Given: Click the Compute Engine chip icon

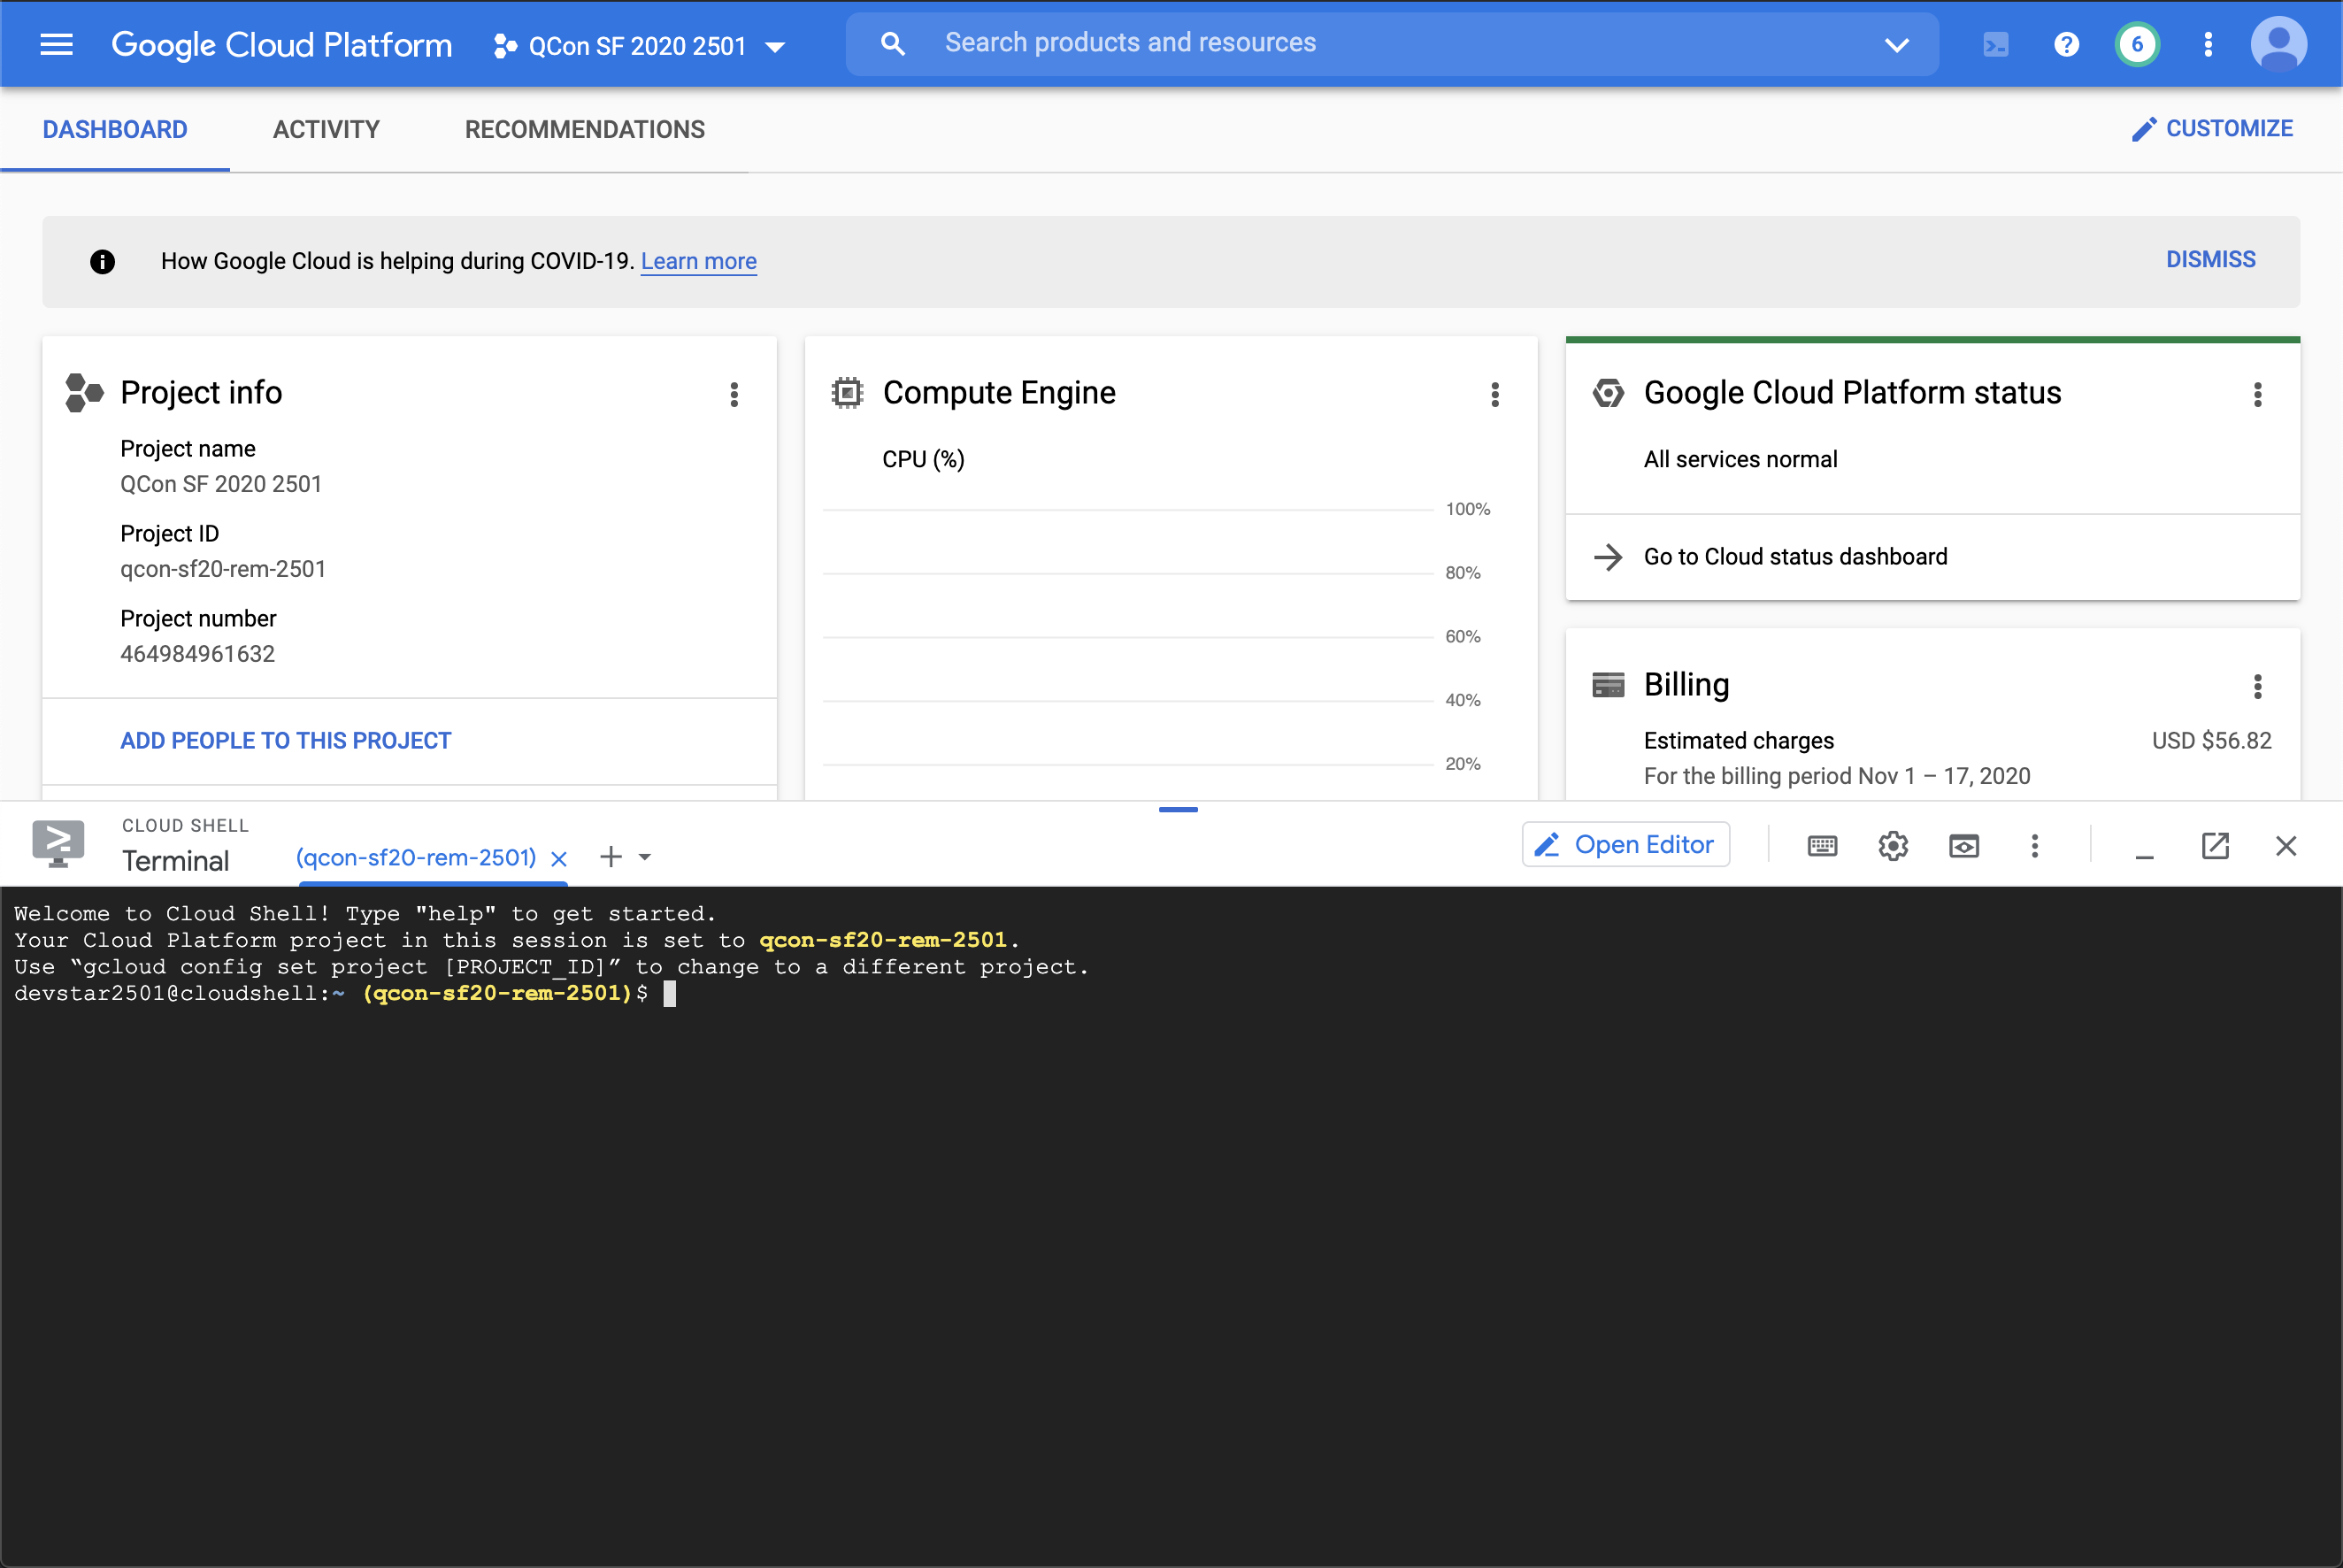Looking at the screenshot, I should 847,393.
